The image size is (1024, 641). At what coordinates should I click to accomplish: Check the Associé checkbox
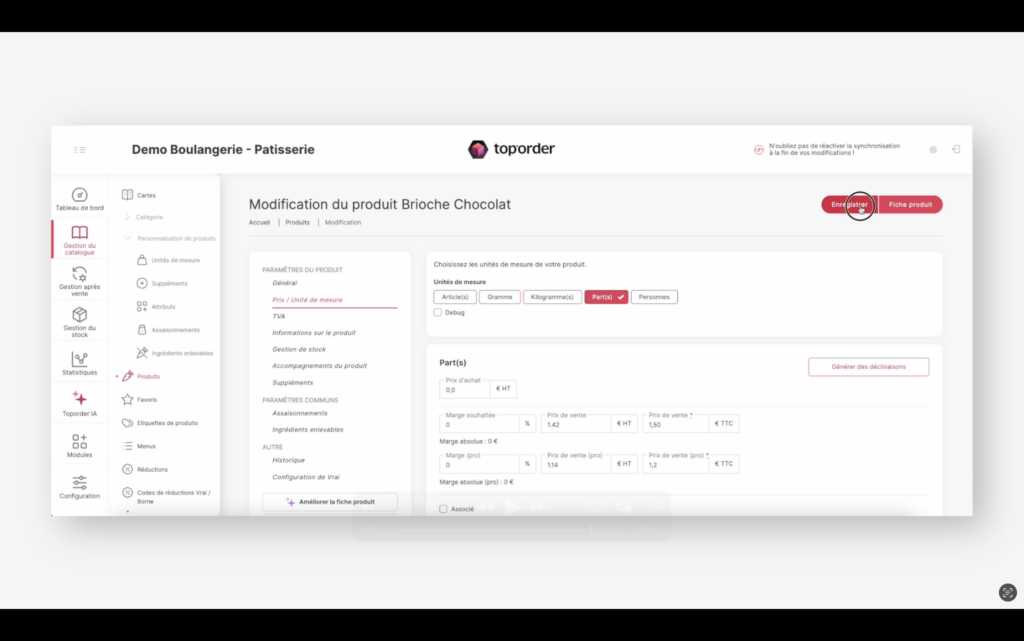[443, 509]
